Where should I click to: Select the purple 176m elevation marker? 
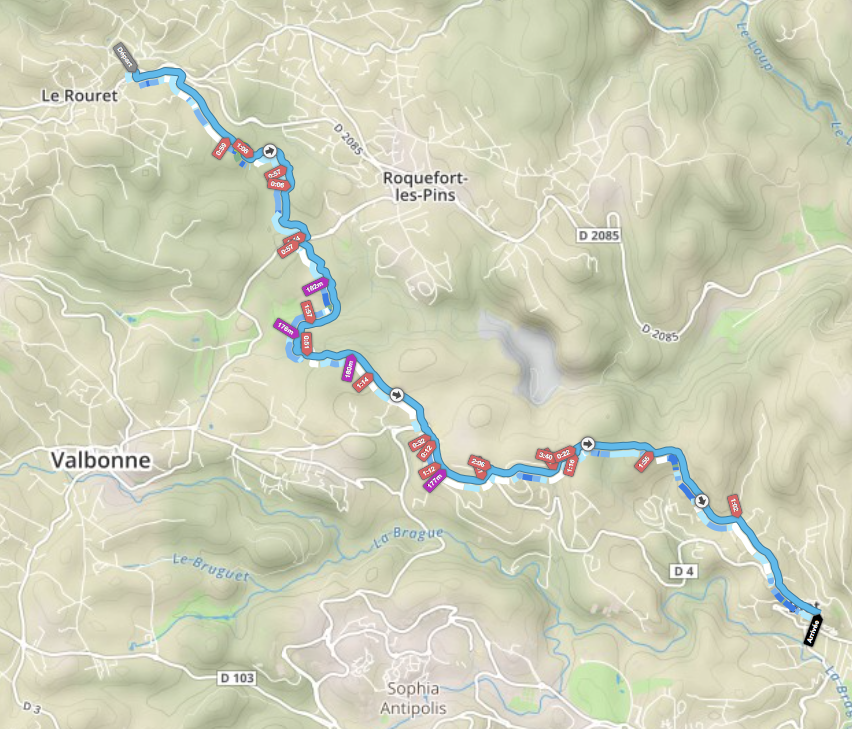(286, 328)
